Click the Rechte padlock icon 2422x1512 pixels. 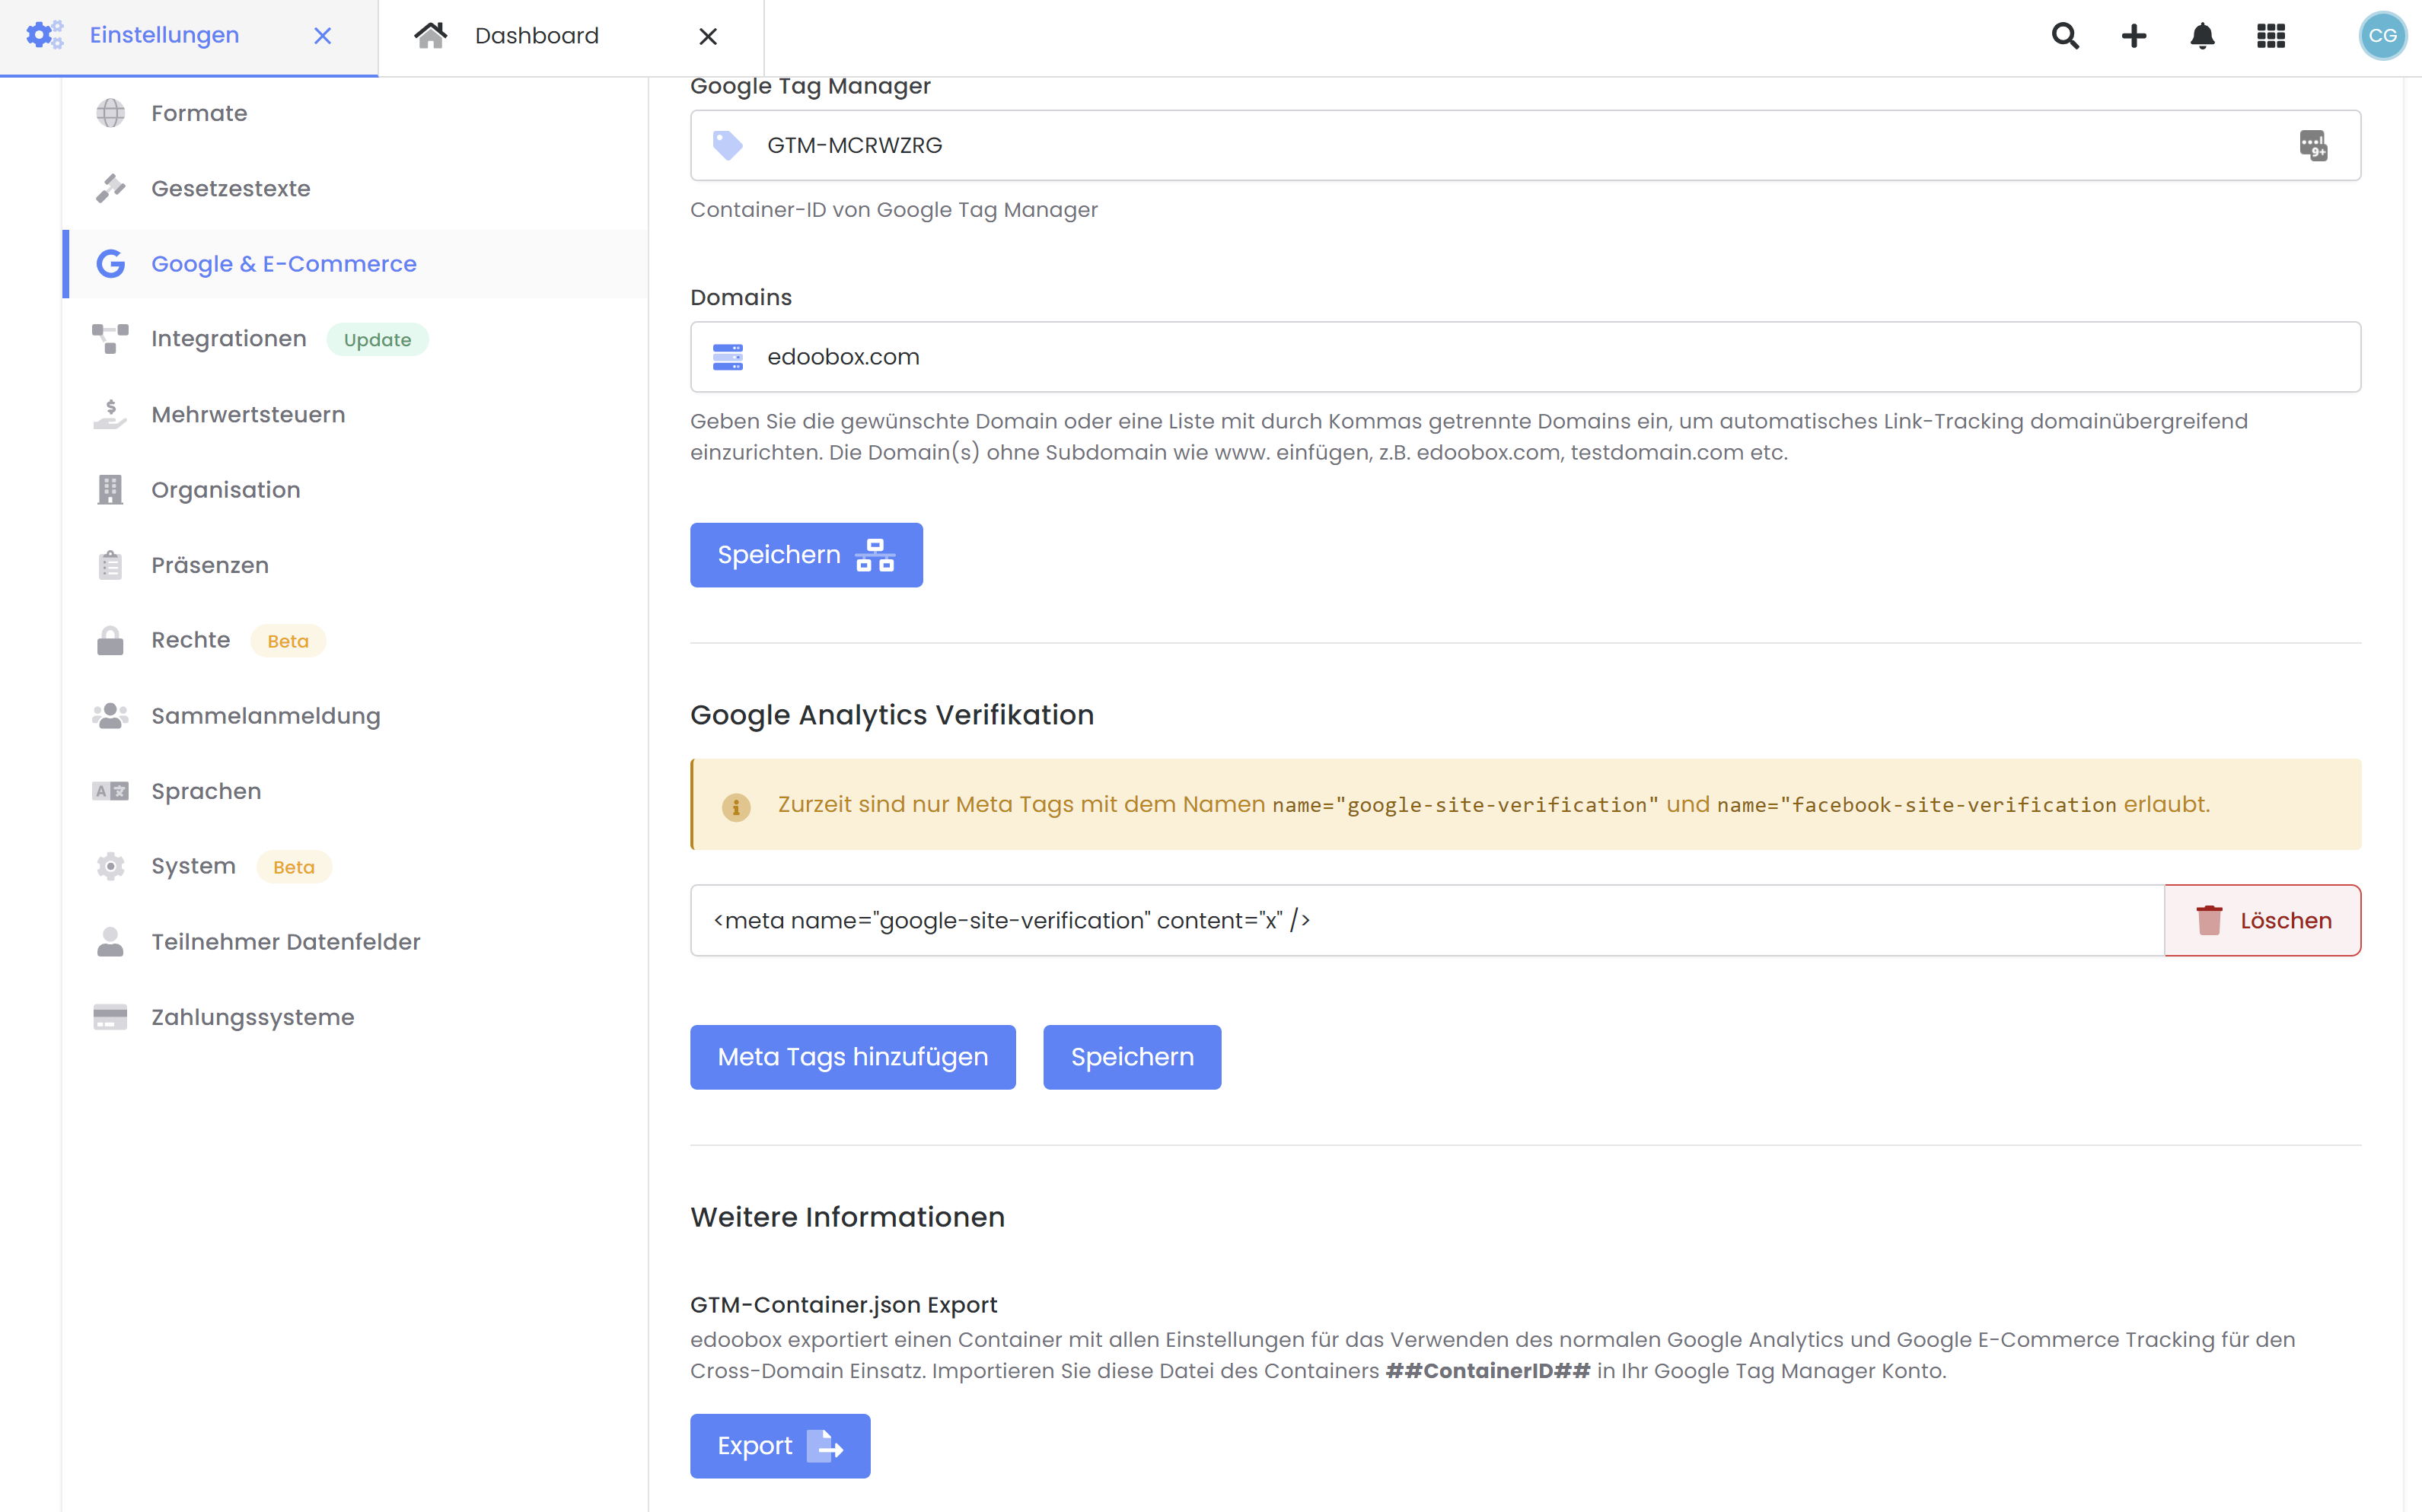click(x=110, y=640)
